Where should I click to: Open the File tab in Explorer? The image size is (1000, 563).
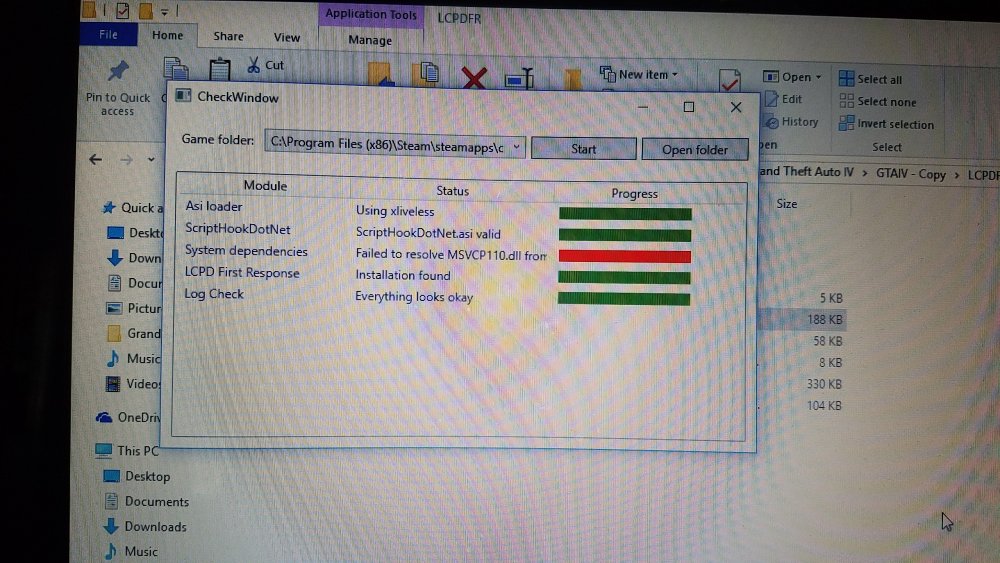(x=108, y=34)
